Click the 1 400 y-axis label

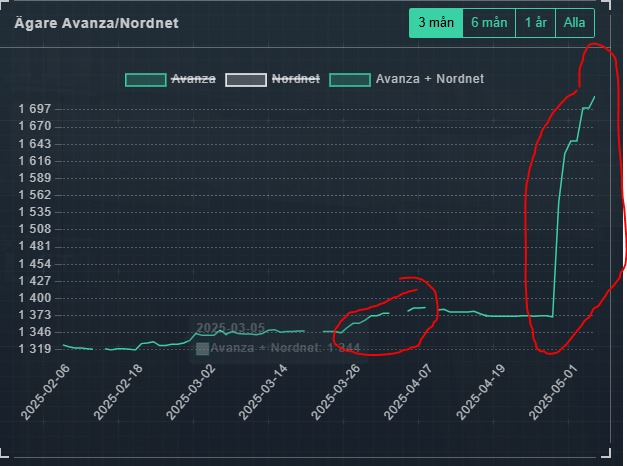[x=35, y=298]
